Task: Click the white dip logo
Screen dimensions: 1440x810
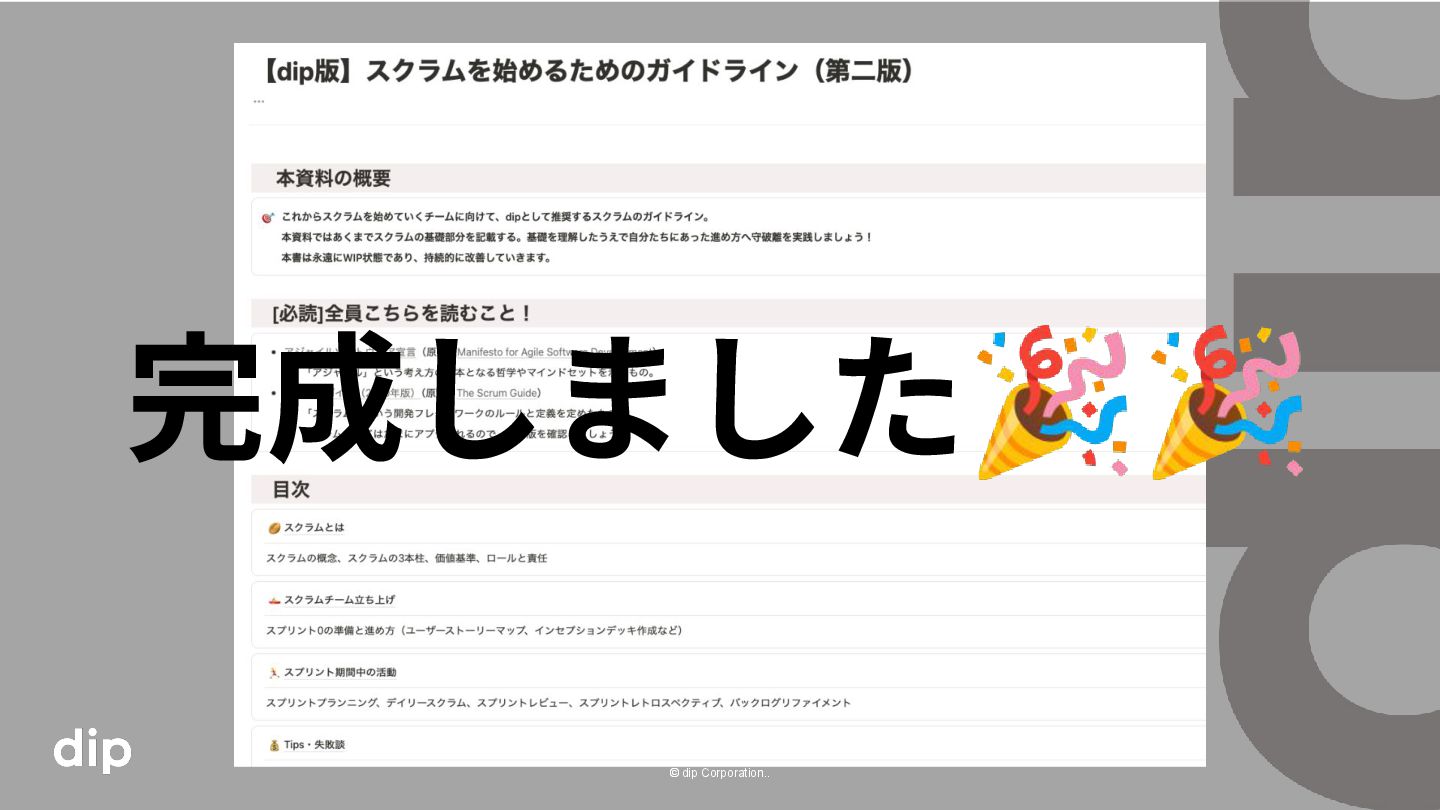Action: coord(92,751)
